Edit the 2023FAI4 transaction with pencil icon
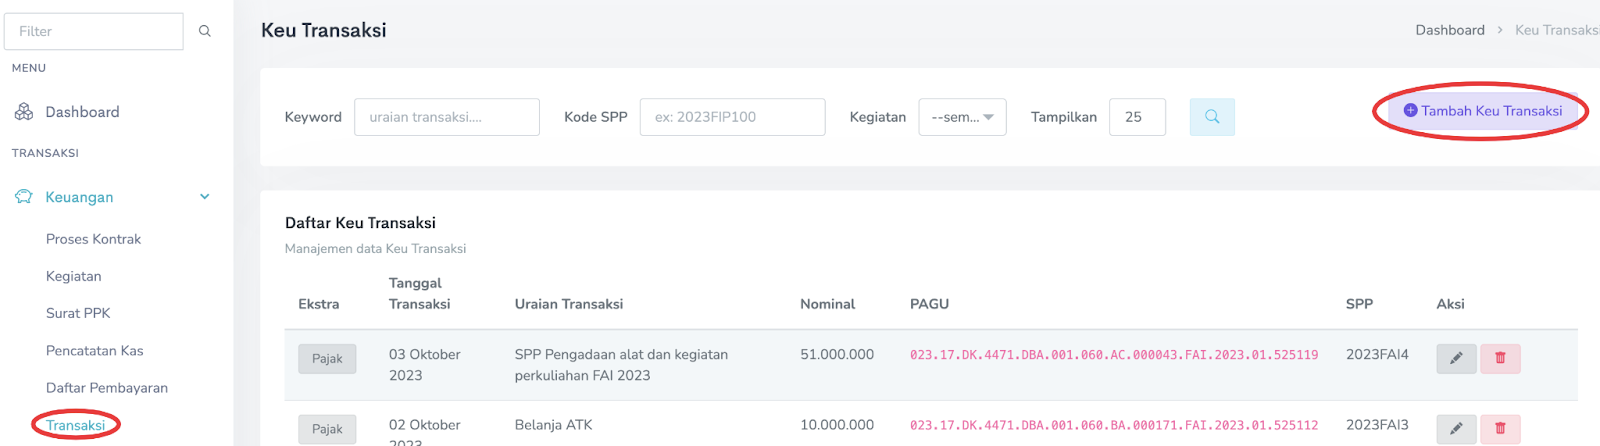1600x446 pixels. click(1456, 358)
